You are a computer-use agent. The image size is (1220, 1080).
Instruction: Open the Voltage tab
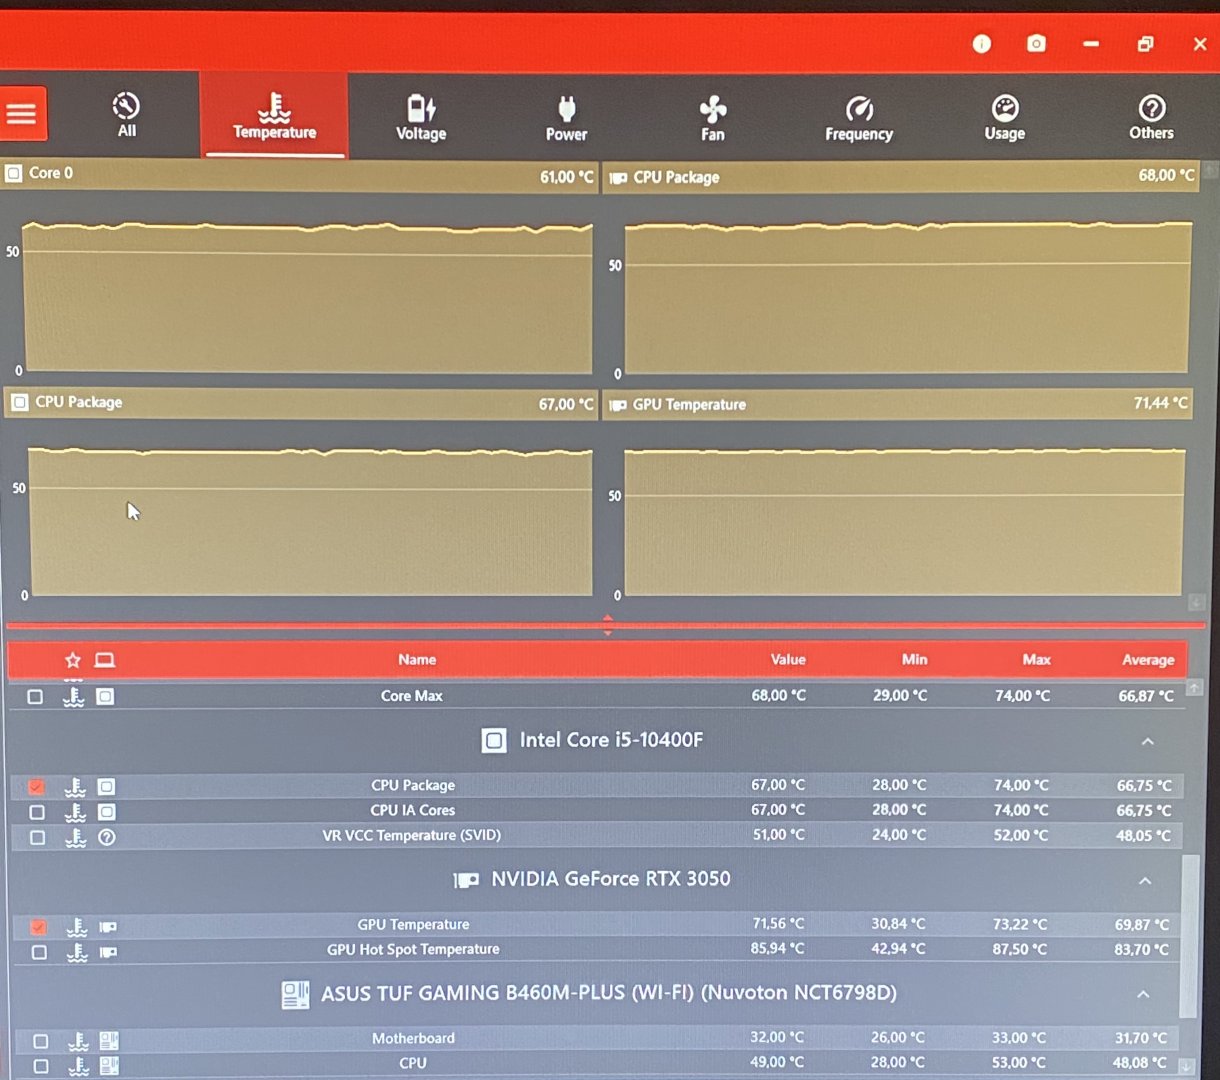421,118
